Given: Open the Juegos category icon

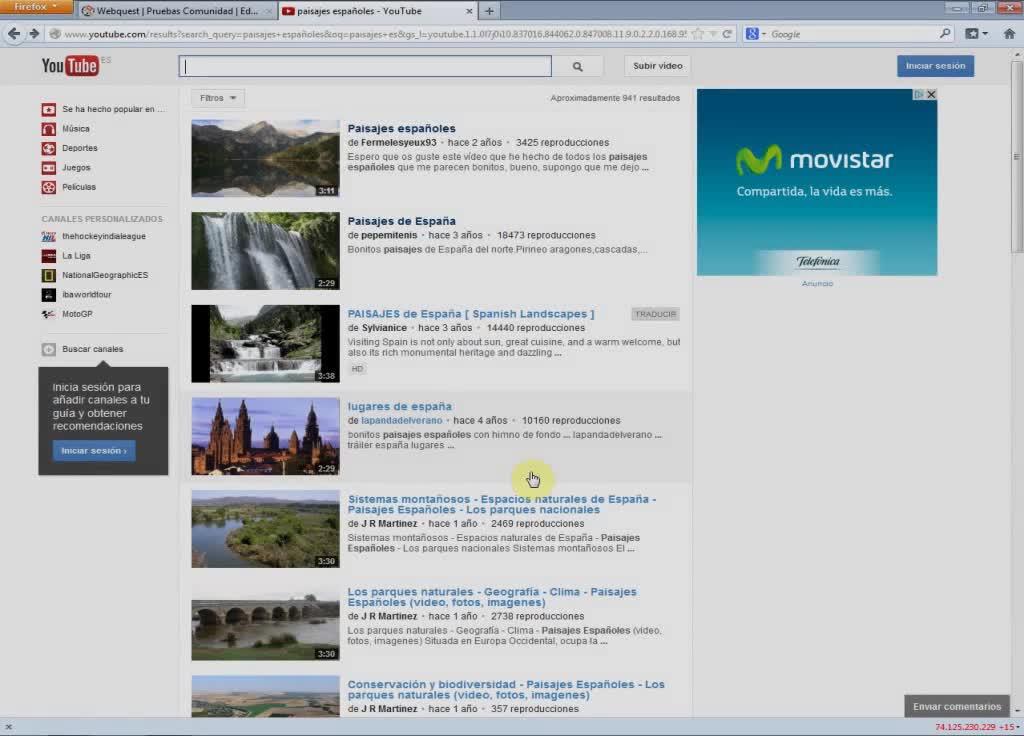Looking at the screenshot, I should 48,168.
